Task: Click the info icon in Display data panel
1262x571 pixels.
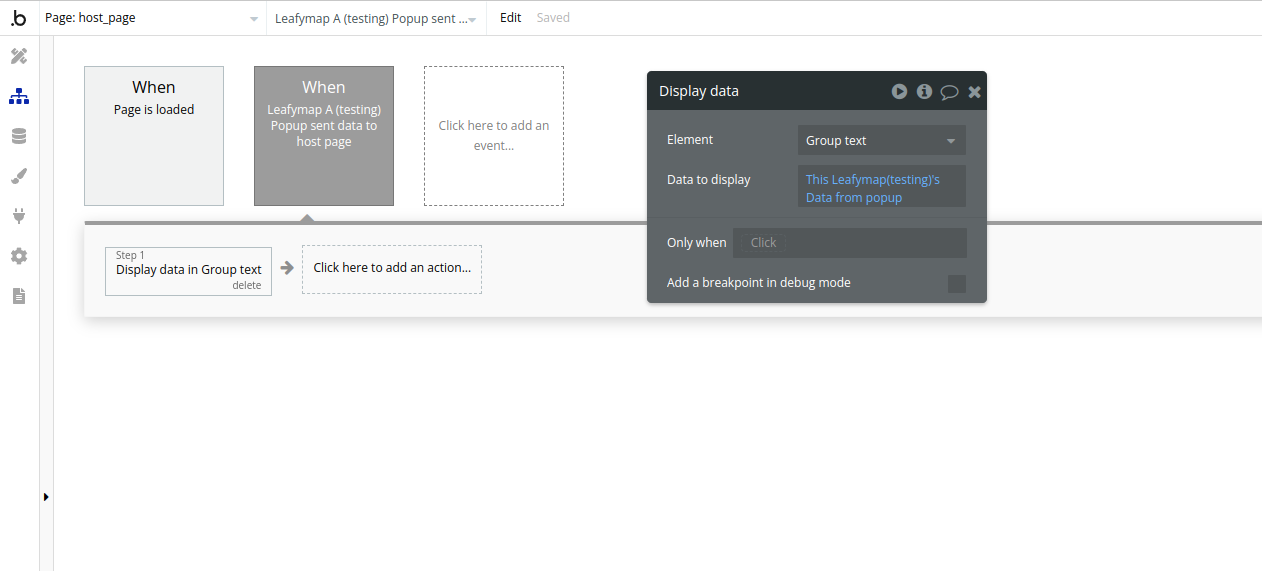Action: pyautogui.click(x=924, y=91)
